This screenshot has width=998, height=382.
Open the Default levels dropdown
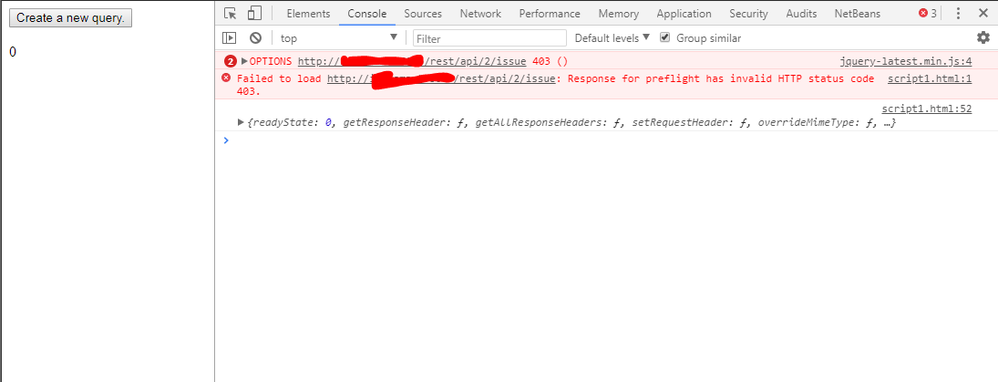612,38
